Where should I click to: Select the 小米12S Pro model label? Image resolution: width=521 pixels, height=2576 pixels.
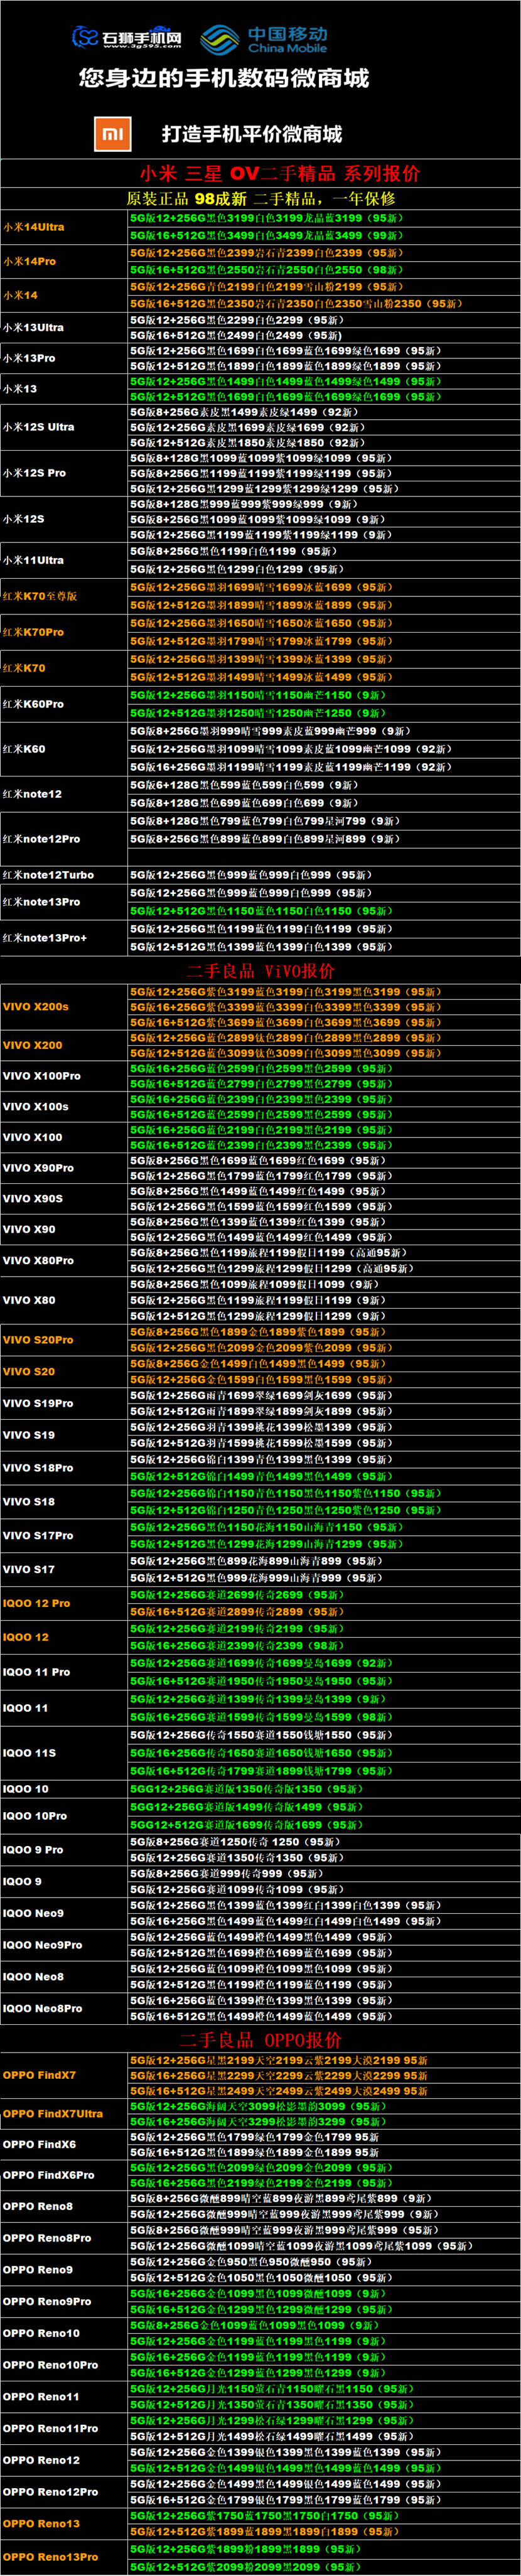(34, 473)
